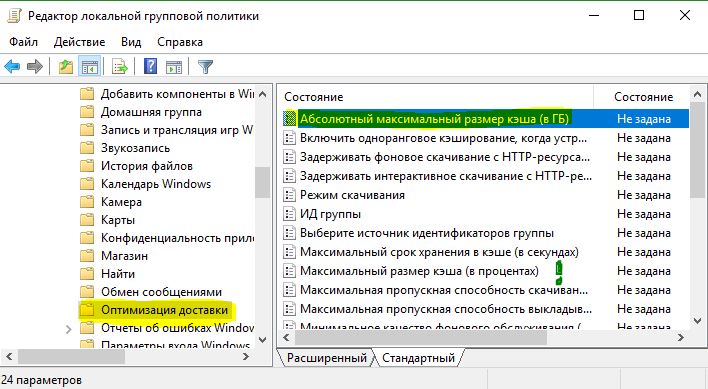Open the Файл menu
Screen dimensions: 708x389
23,42
